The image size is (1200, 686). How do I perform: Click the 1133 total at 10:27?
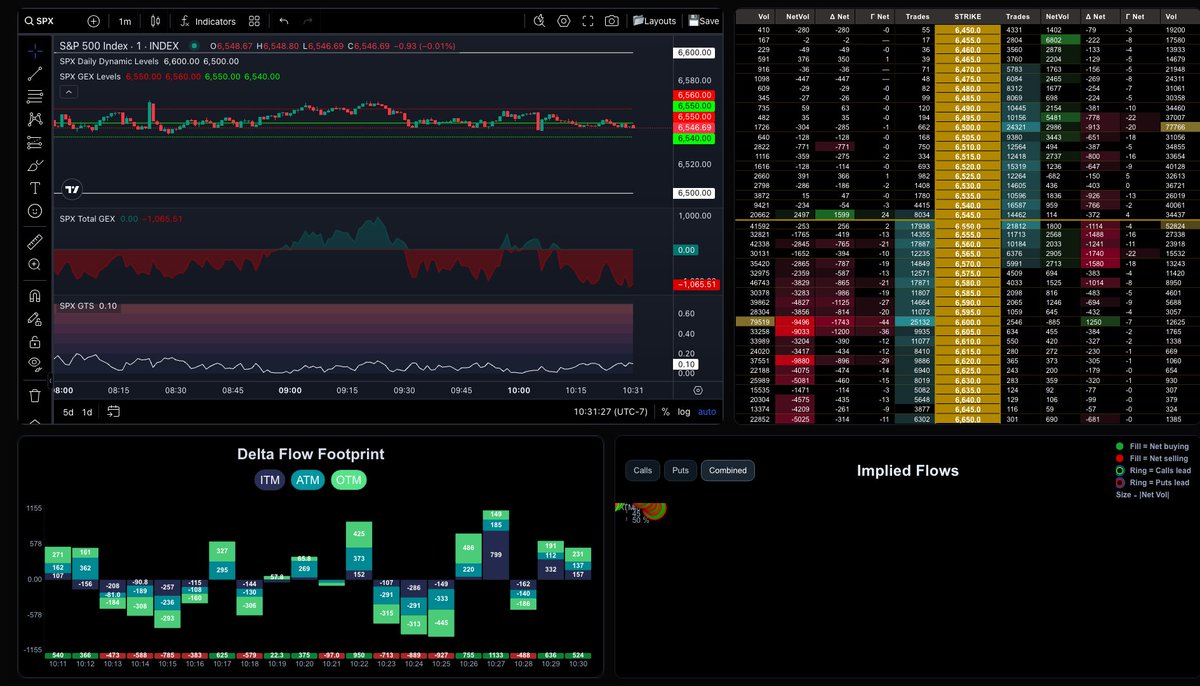point(496,657)
